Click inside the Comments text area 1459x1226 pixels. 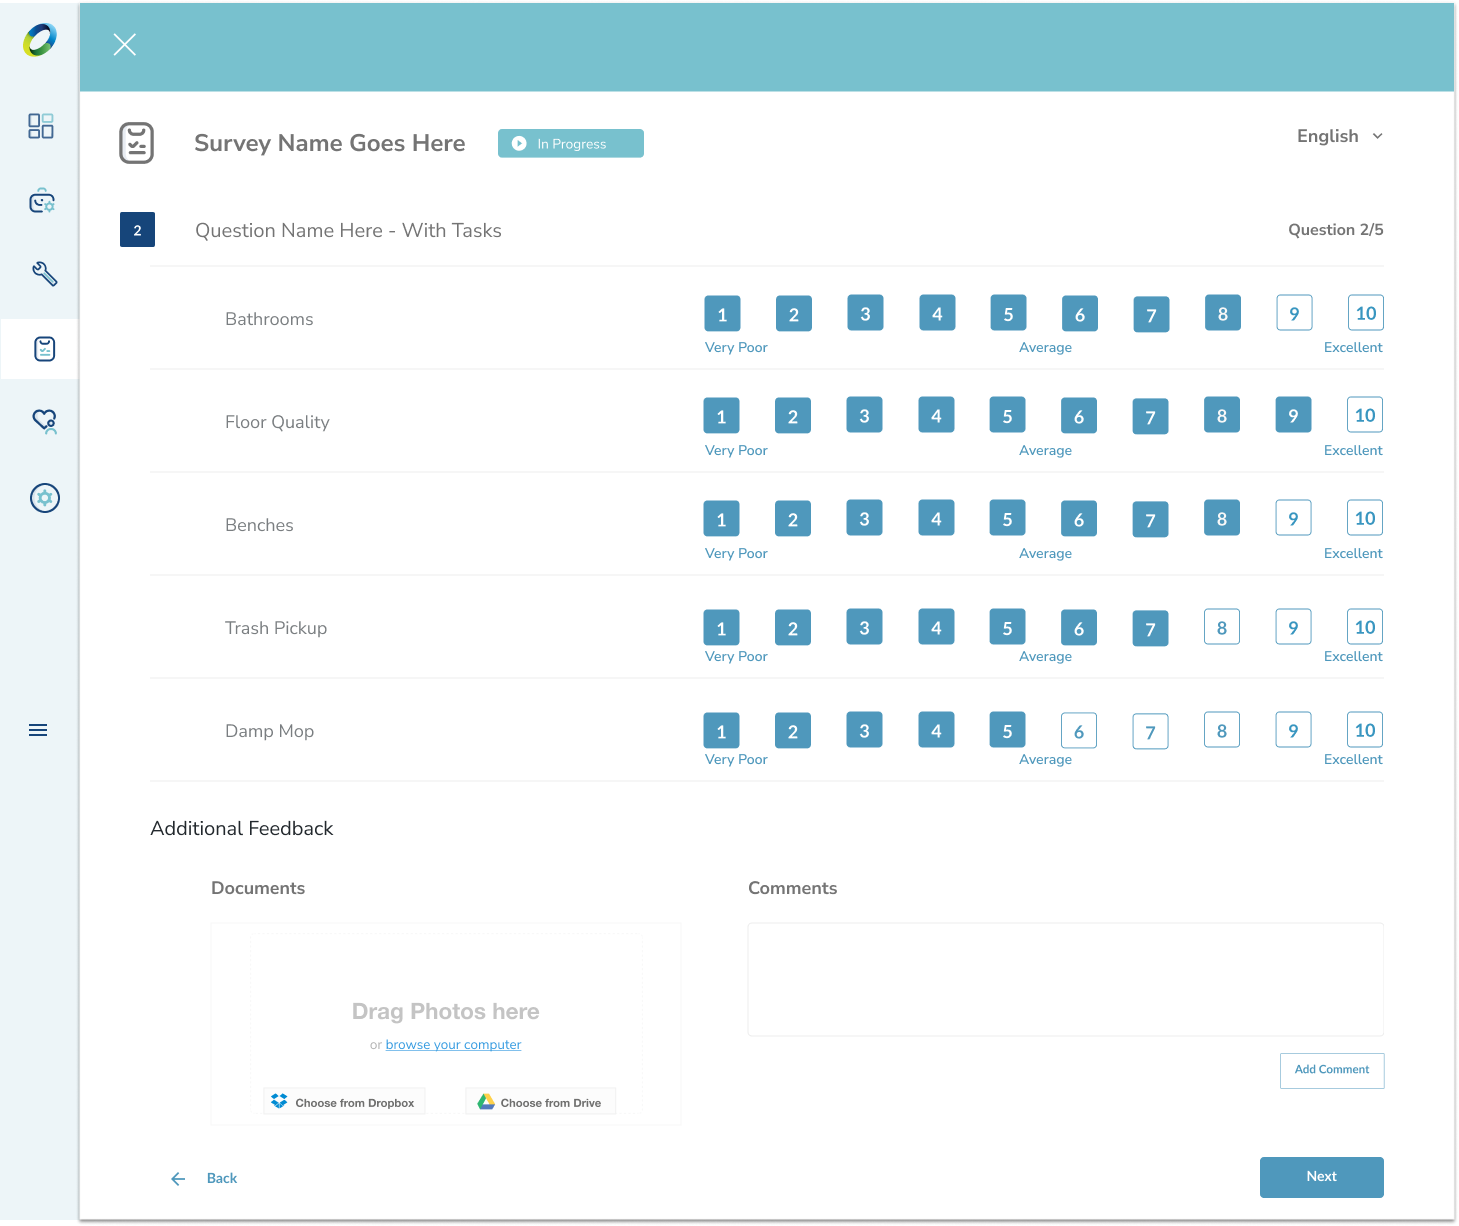point(1065,979)
